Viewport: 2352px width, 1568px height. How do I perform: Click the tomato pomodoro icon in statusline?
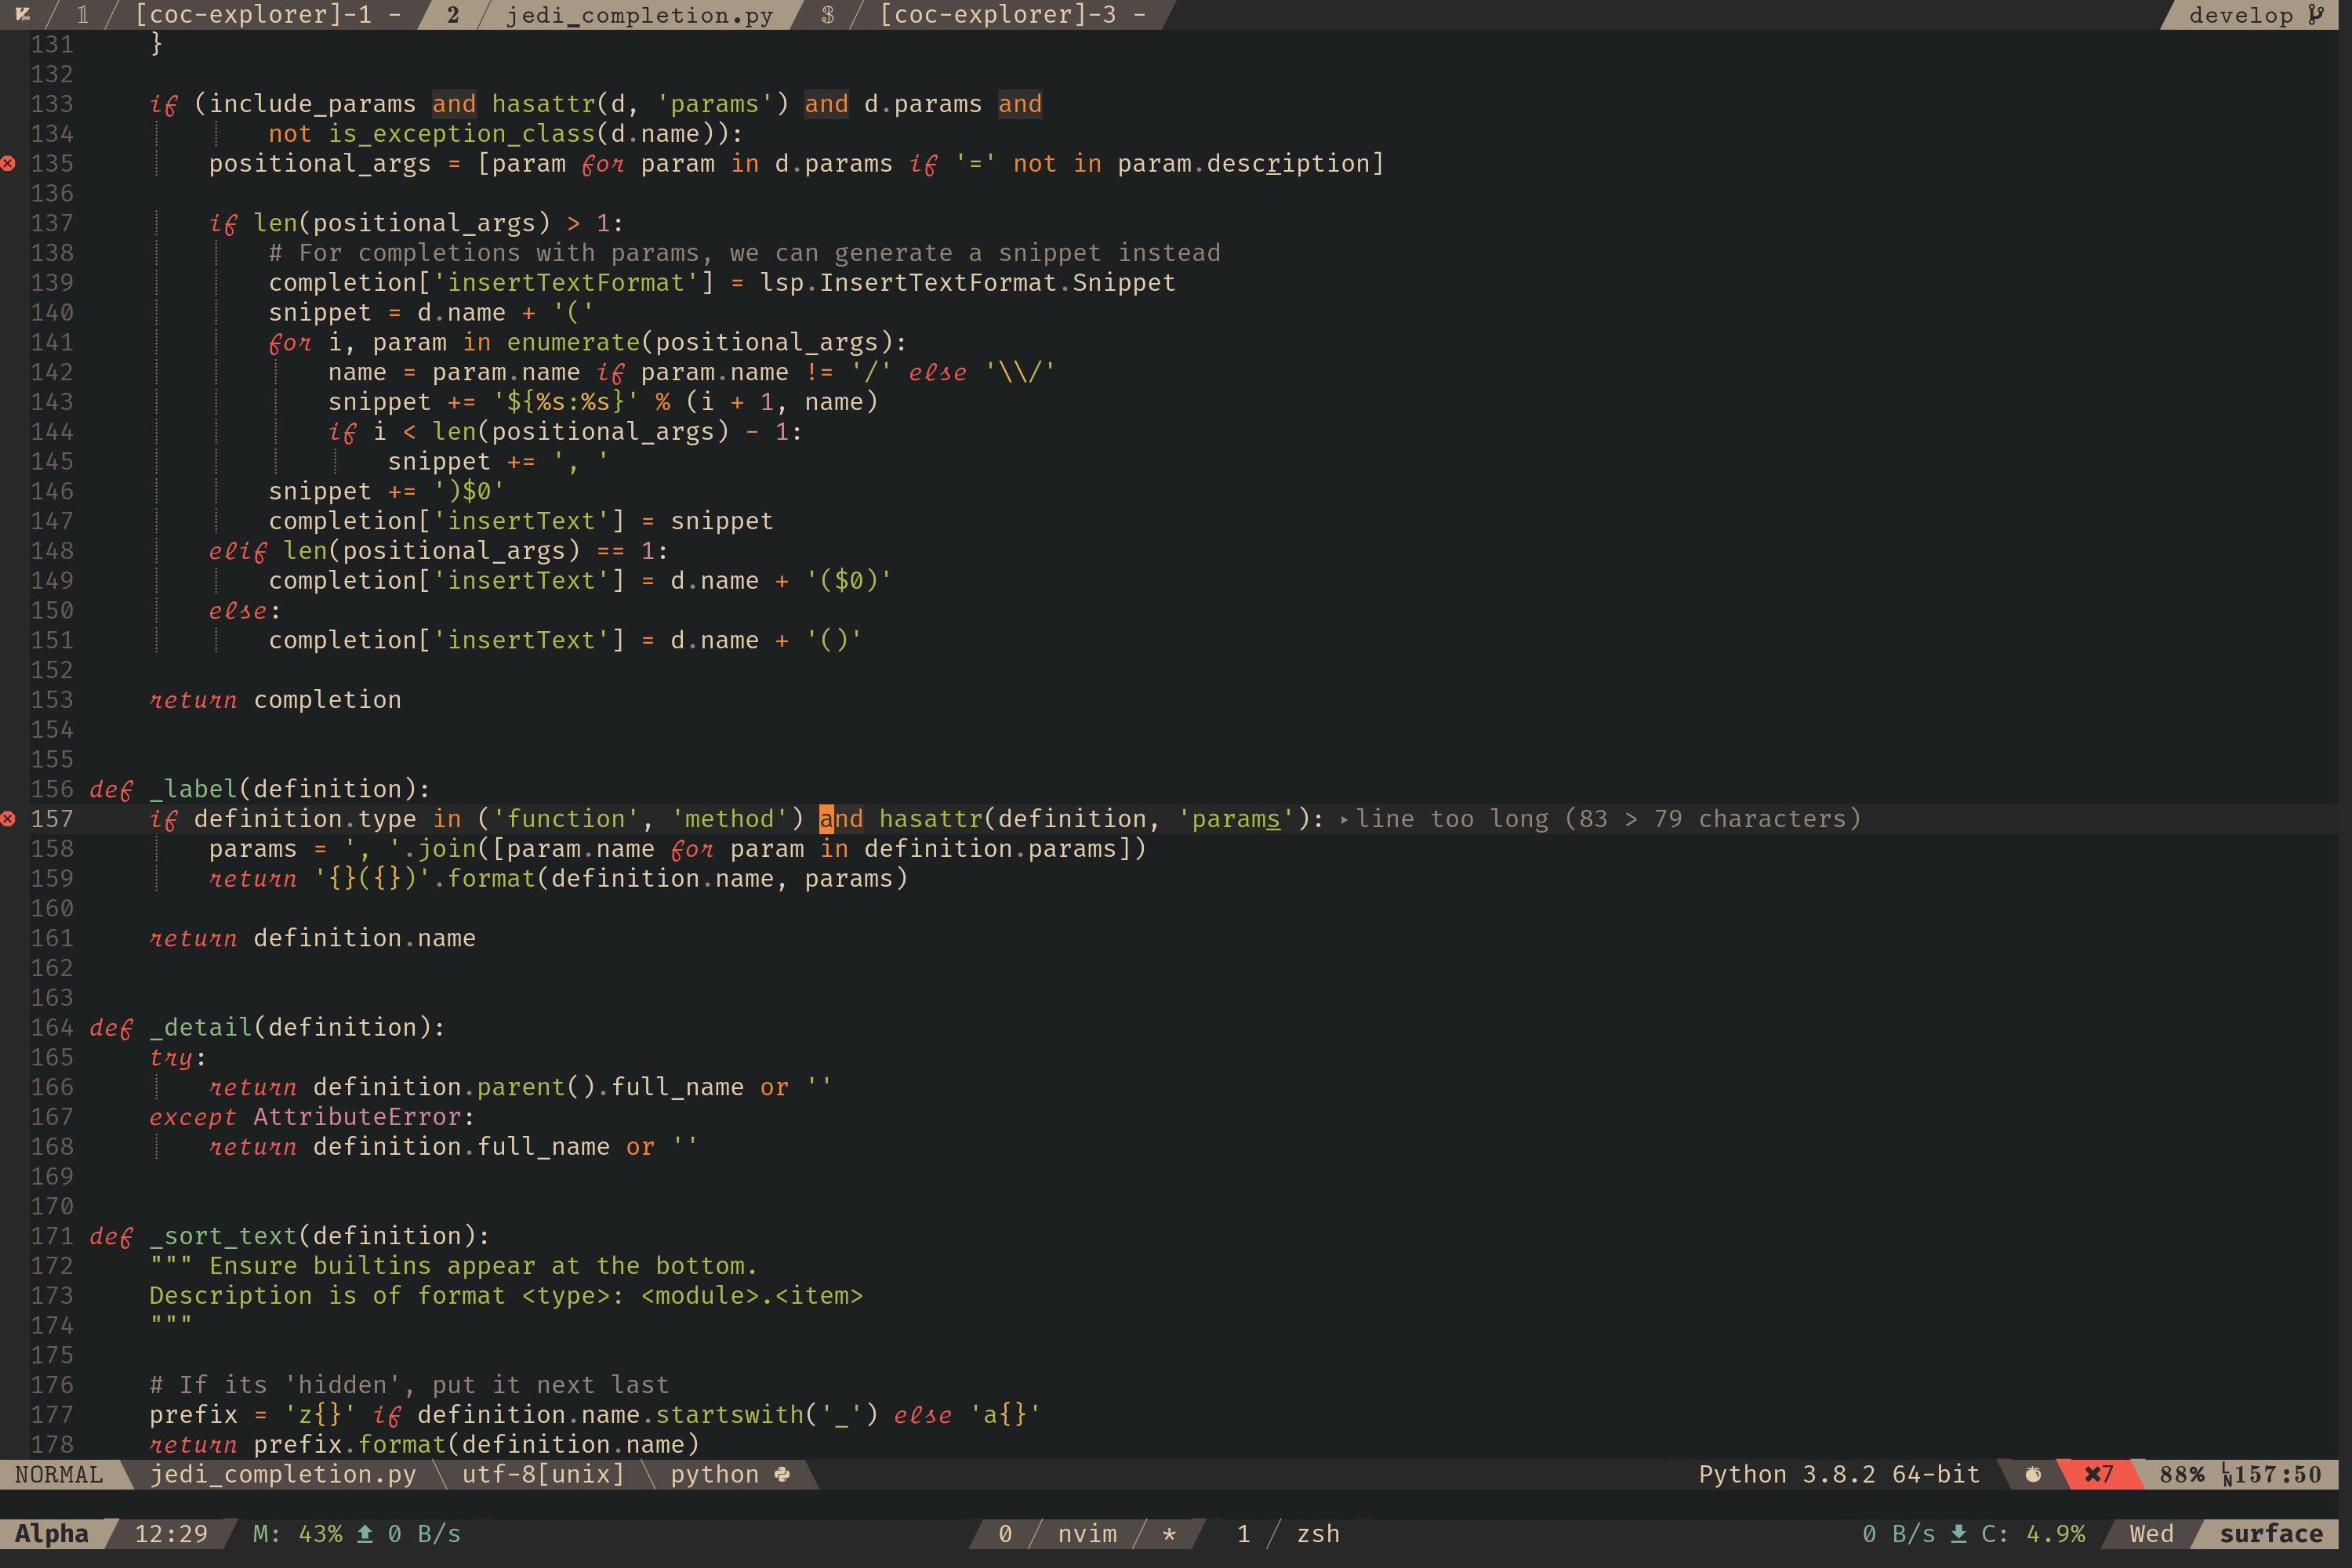pyautogui.click(x=2033, y=1474)
